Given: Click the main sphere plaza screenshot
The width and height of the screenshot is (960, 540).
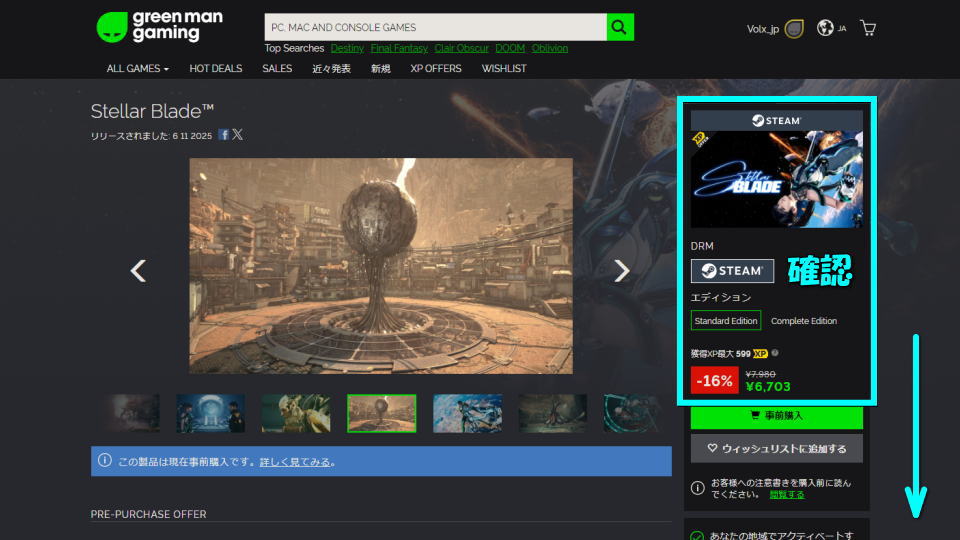Looking at the screenshot, I should 381,266.
